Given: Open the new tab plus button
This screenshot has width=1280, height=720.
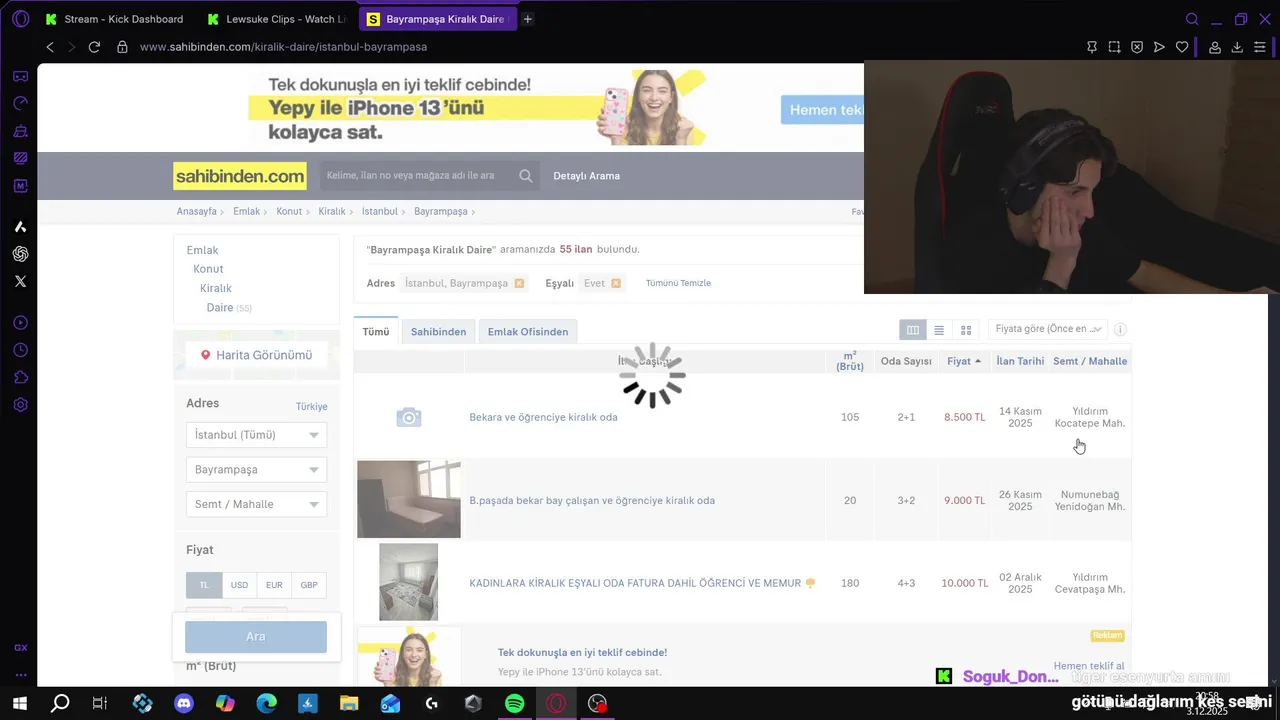Looking at the screenshot, I should click(x=527, y=19).
